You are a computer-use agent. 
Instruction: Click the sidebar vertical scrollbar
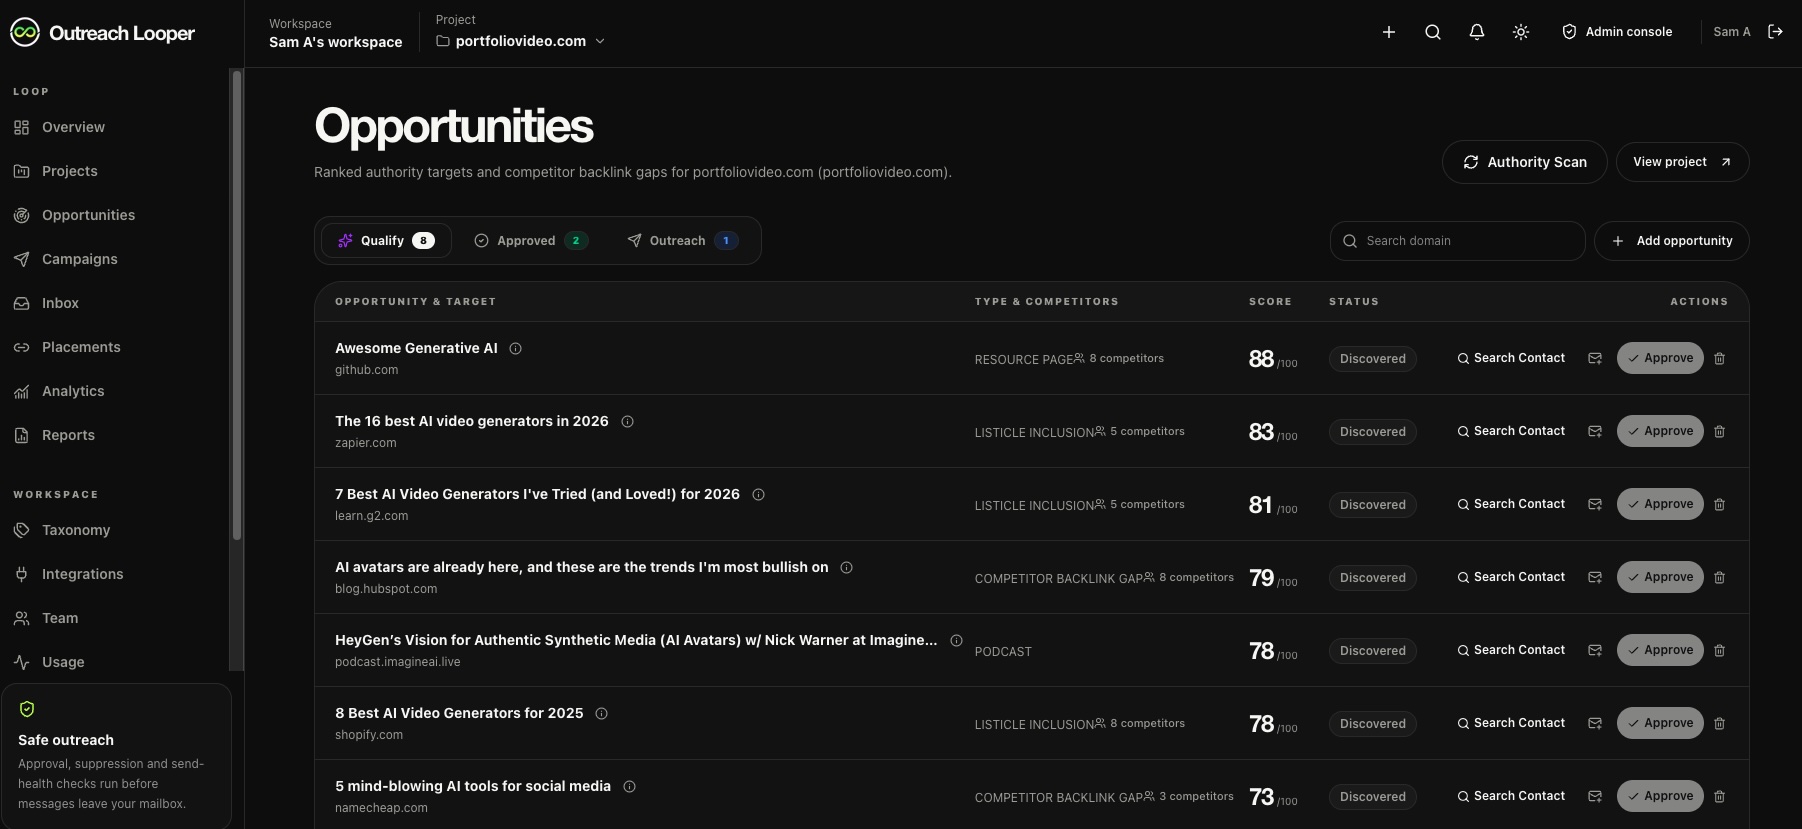click(237, 305)
